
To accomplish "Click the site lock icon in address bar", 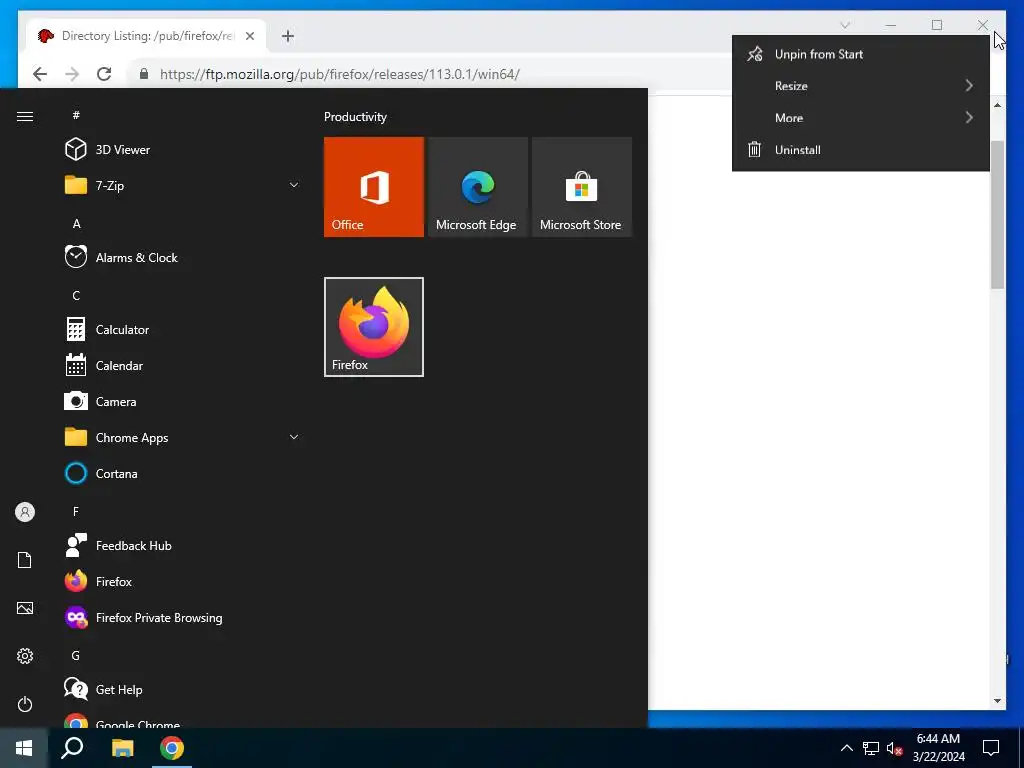I will (x=144, y=74).
